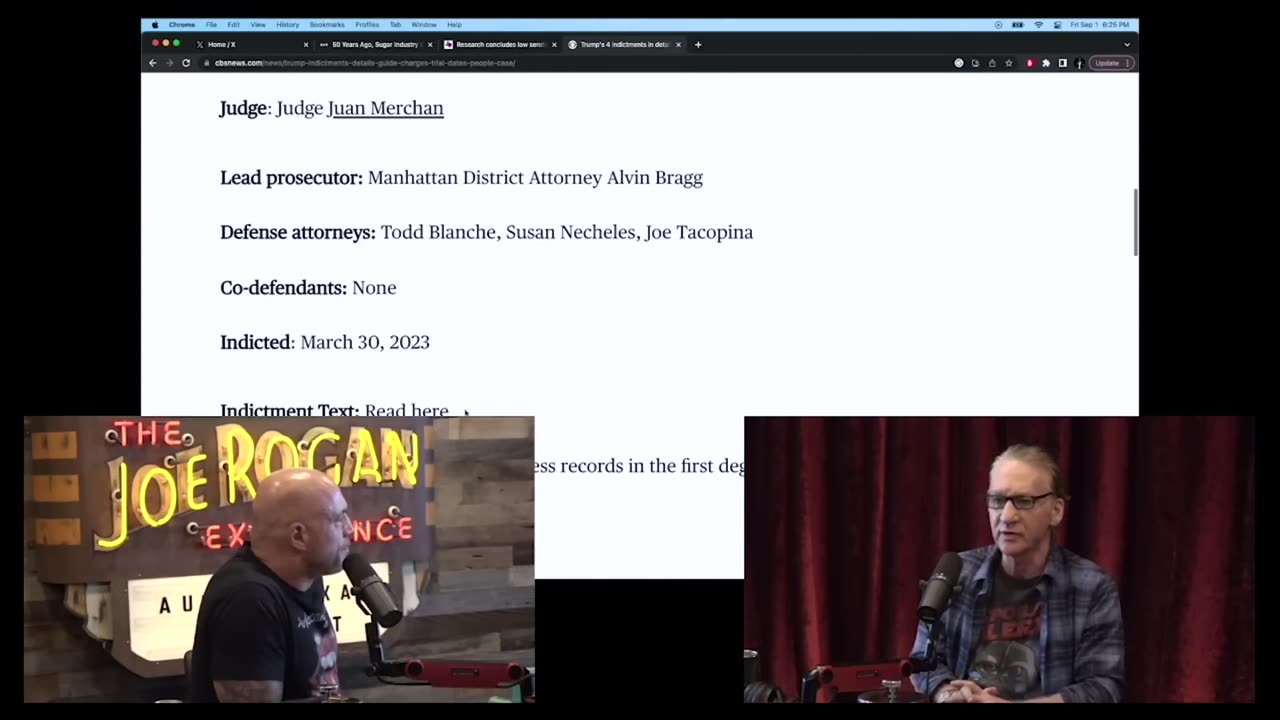Open the Edit menu
This screenshot has height=720, width=1280.
coord(233,24)
